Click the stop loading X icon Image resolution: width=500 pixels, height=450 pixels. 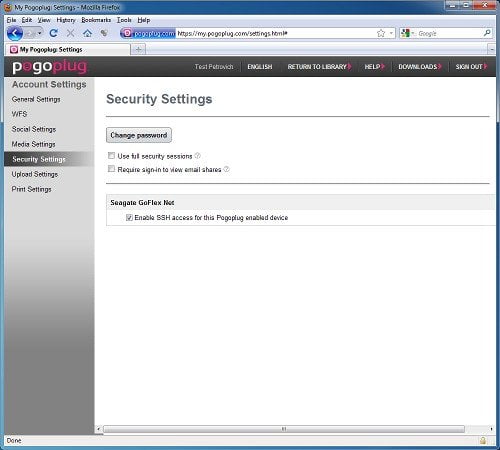coord(70,33)
